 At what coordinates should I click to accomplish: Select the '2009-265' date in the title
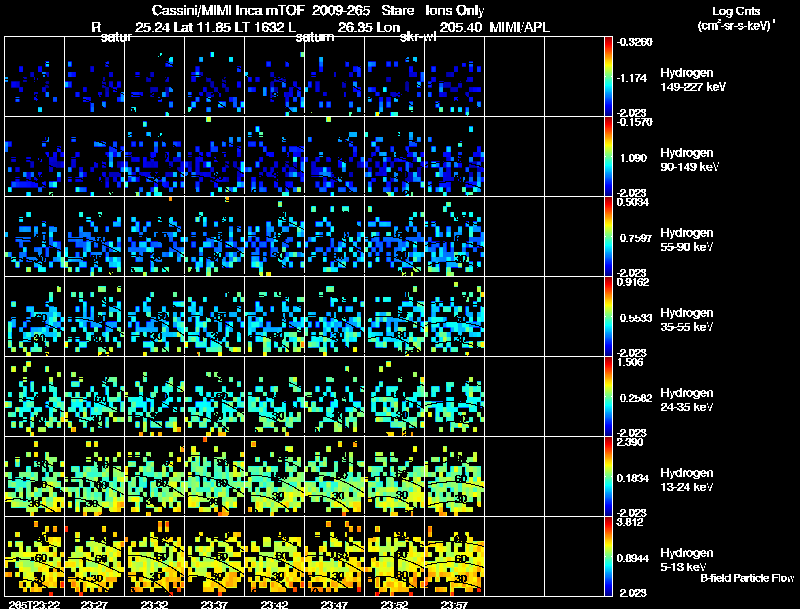click(341, 11)
